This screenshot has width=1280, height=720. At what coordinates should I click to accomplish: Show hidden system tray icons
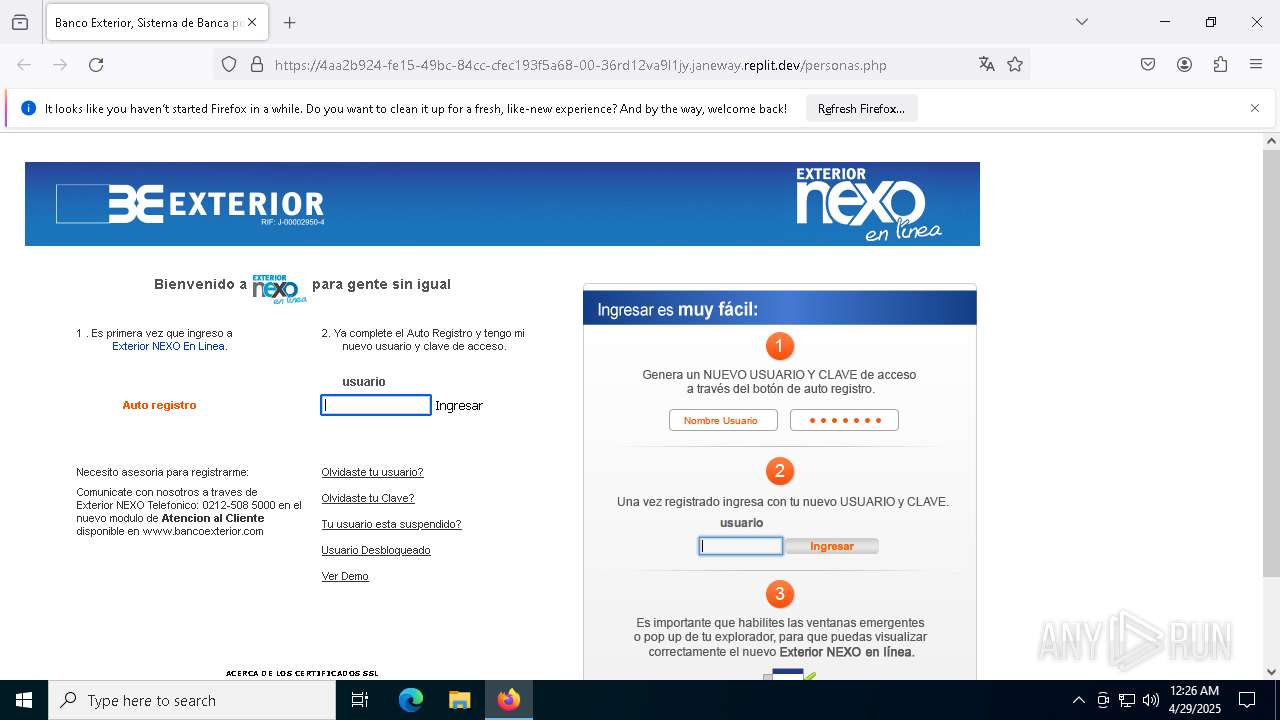tap(1078, 700)
